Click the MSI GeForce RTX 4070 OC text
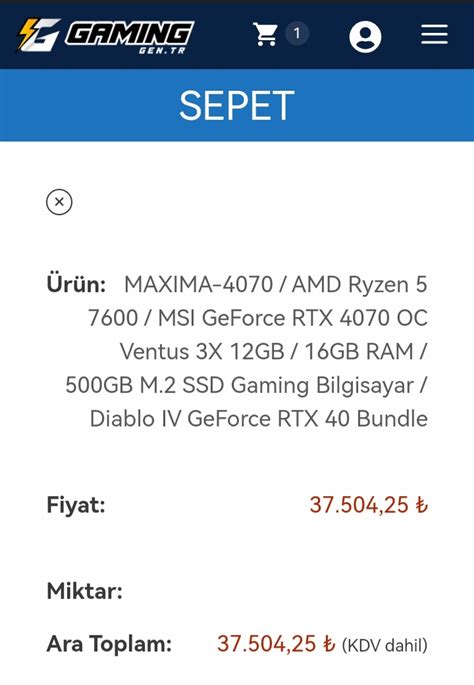 point(293,318)
